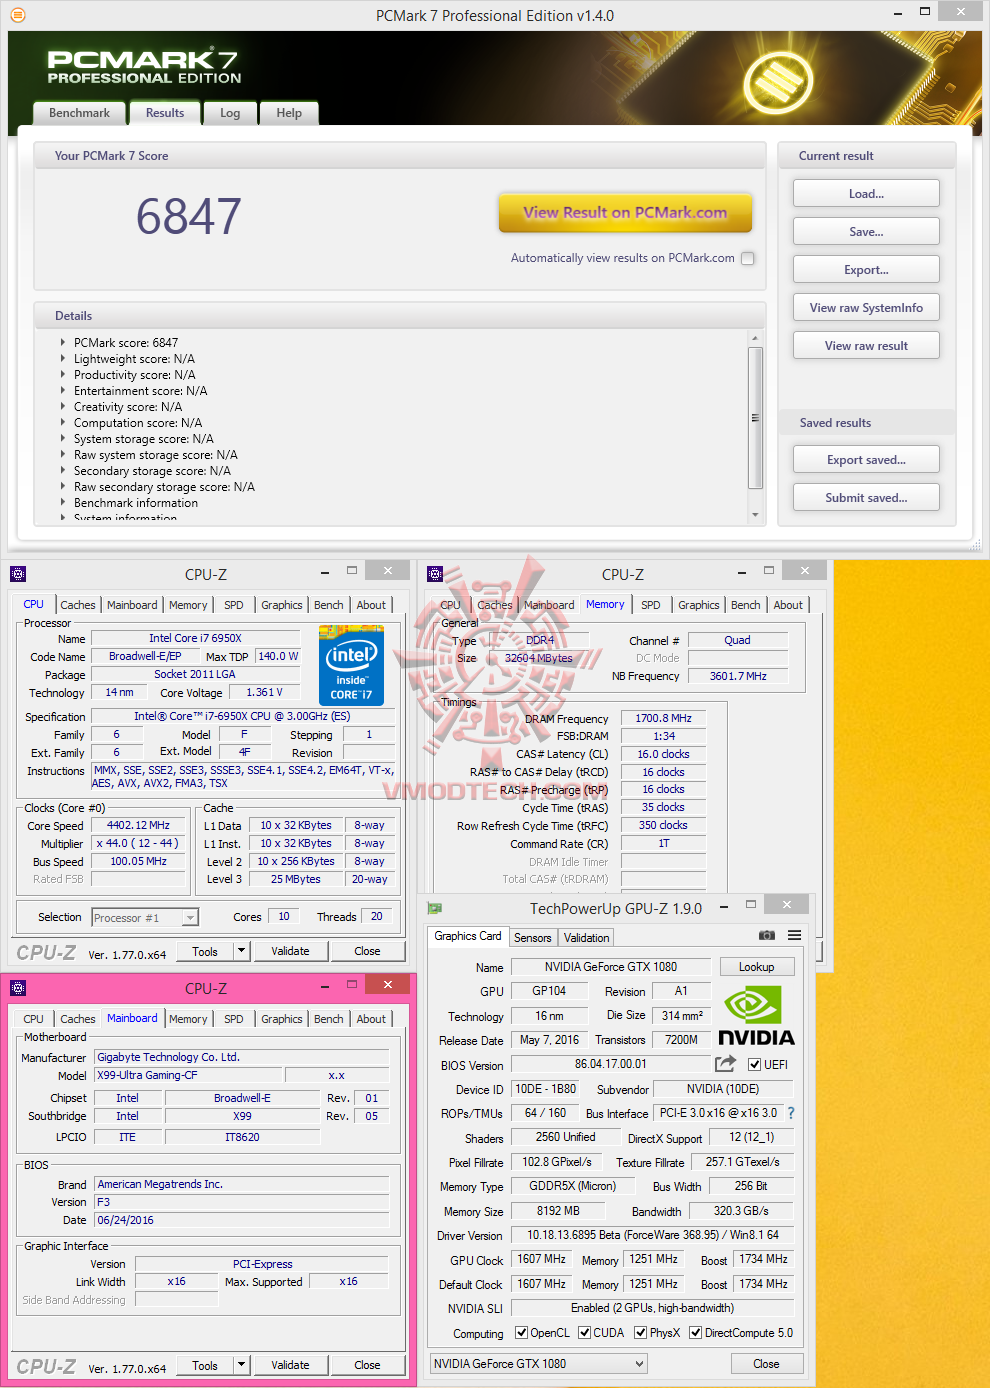
Task: Click the PCMark 7 app icon in title bar
Action: (18, 15)
